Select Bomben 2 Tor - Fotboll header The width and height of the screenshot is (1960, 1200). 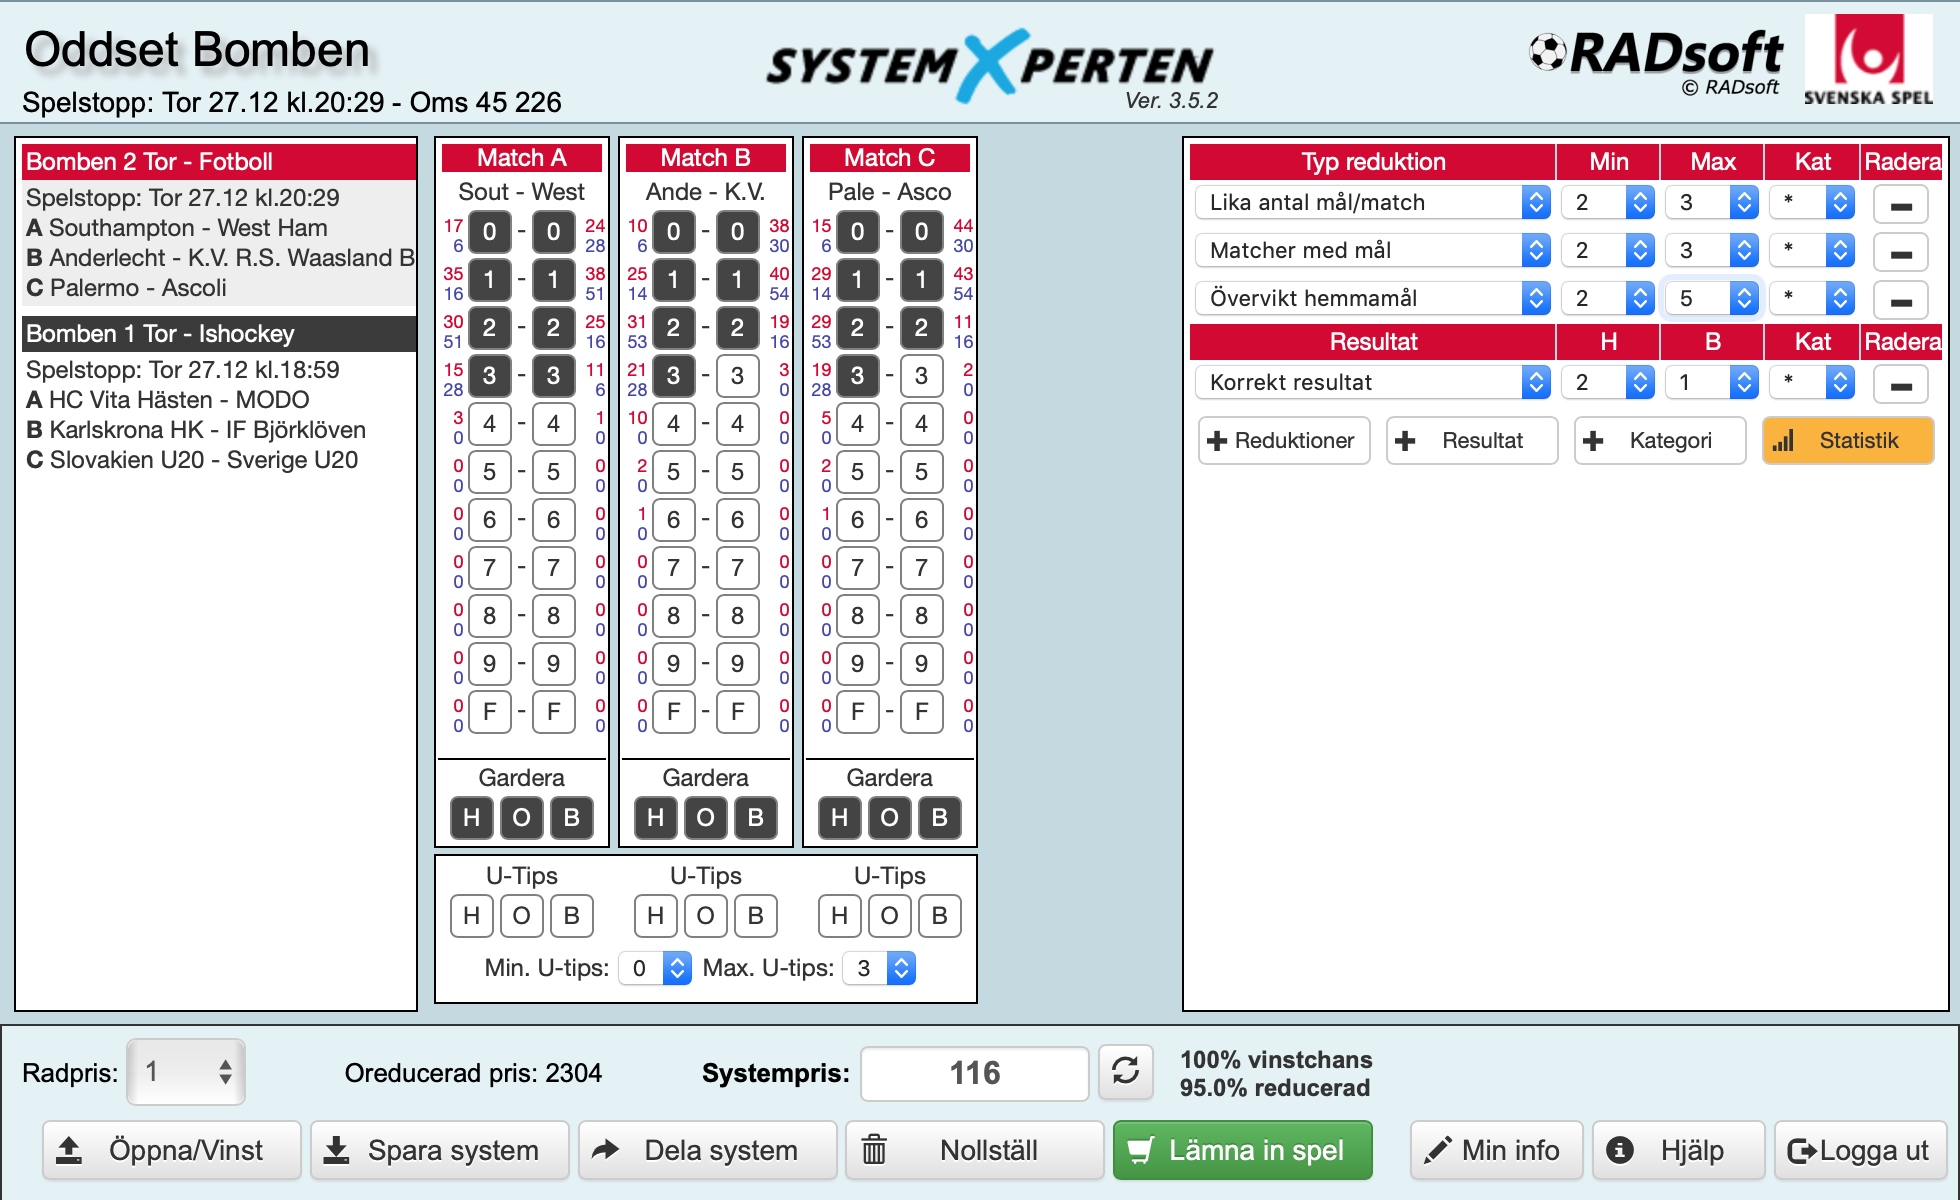[x=218, y=162]
